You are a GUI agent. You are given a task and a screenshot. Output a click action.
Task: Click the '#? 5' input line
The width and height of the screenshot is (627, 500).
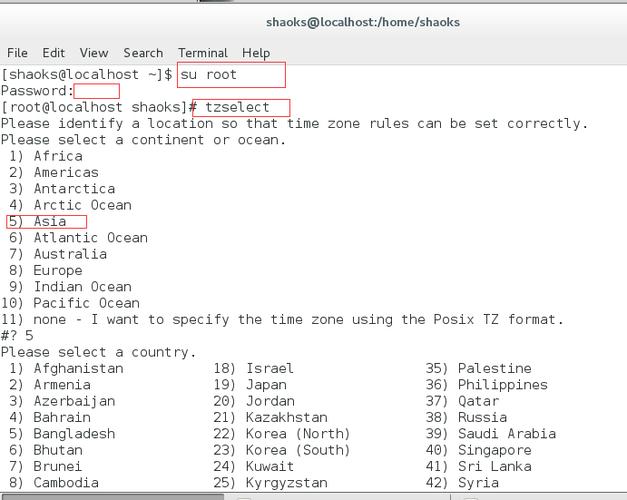[17, 336]
